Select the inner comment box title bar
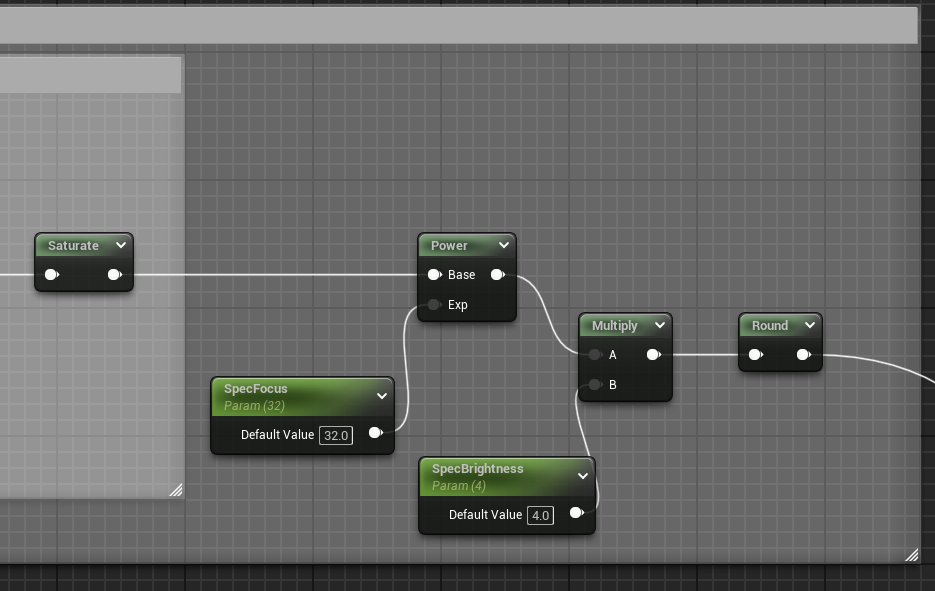The height and width of the screenshot is (591, 935). (91, 75)
